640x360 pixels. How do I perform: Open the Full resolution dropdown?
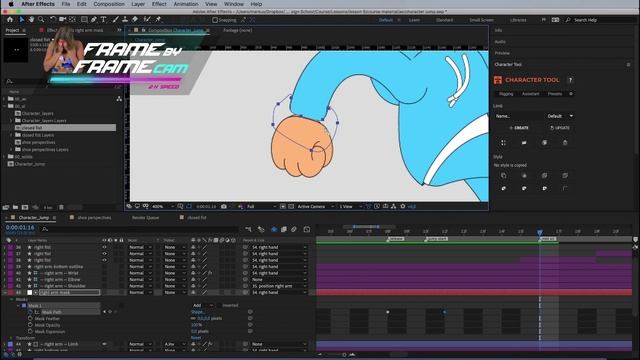pyautogui.click(x=261, y=207)
